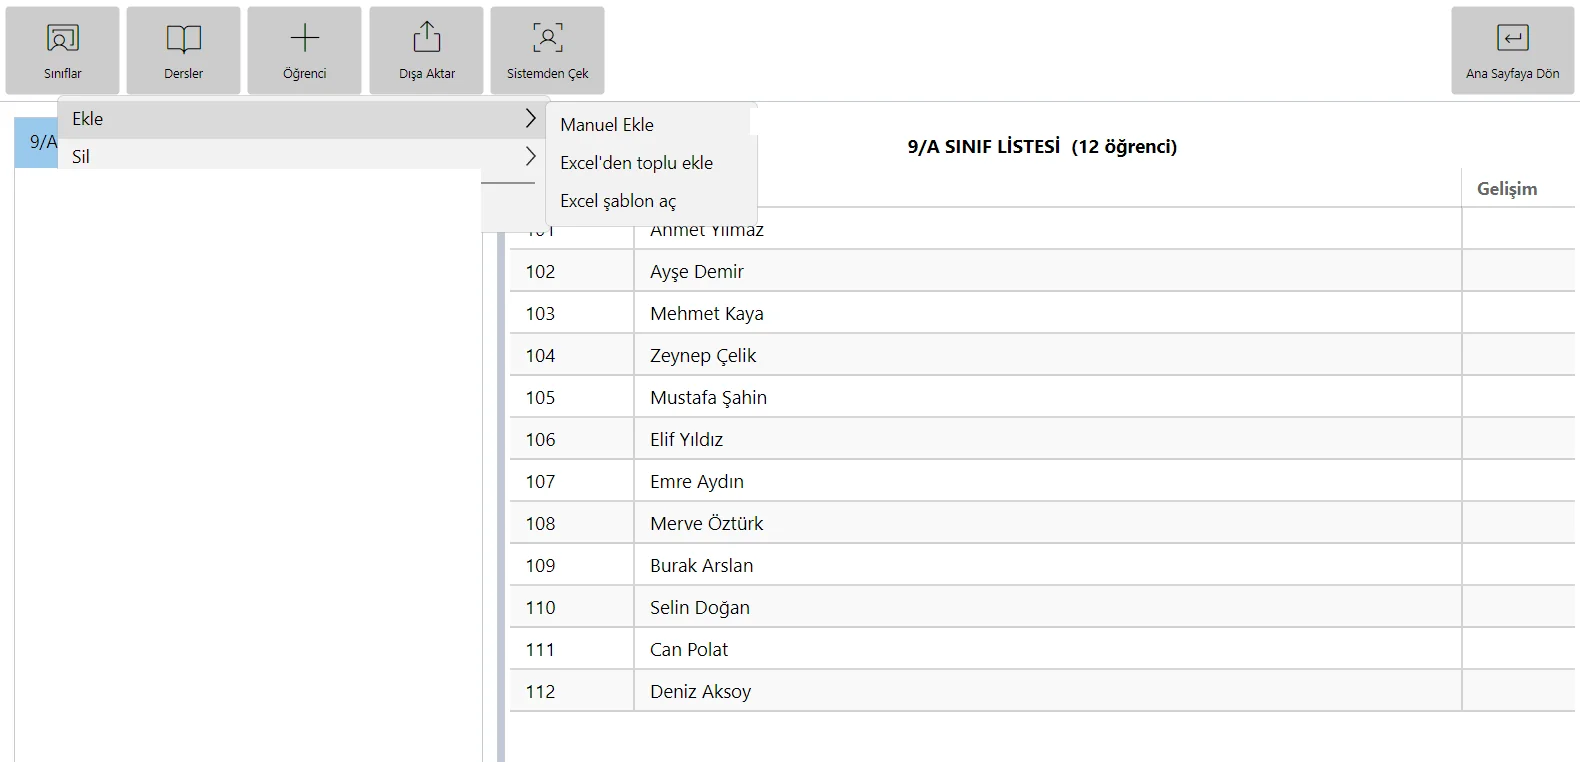The height and width of the screenshot is (762, 1580).
Task: Click student number 112 cell
Action: click(x=571, y=692)
